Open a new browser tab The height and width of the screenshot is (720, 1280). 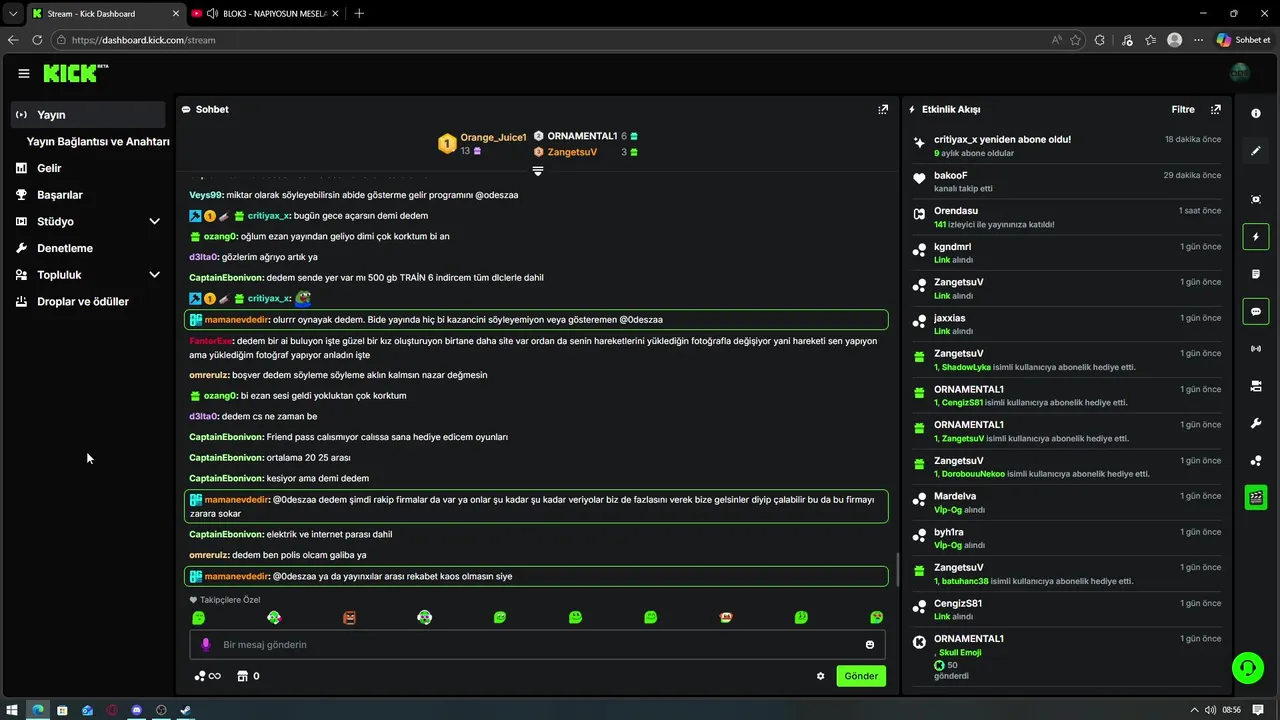coord(359,13)
